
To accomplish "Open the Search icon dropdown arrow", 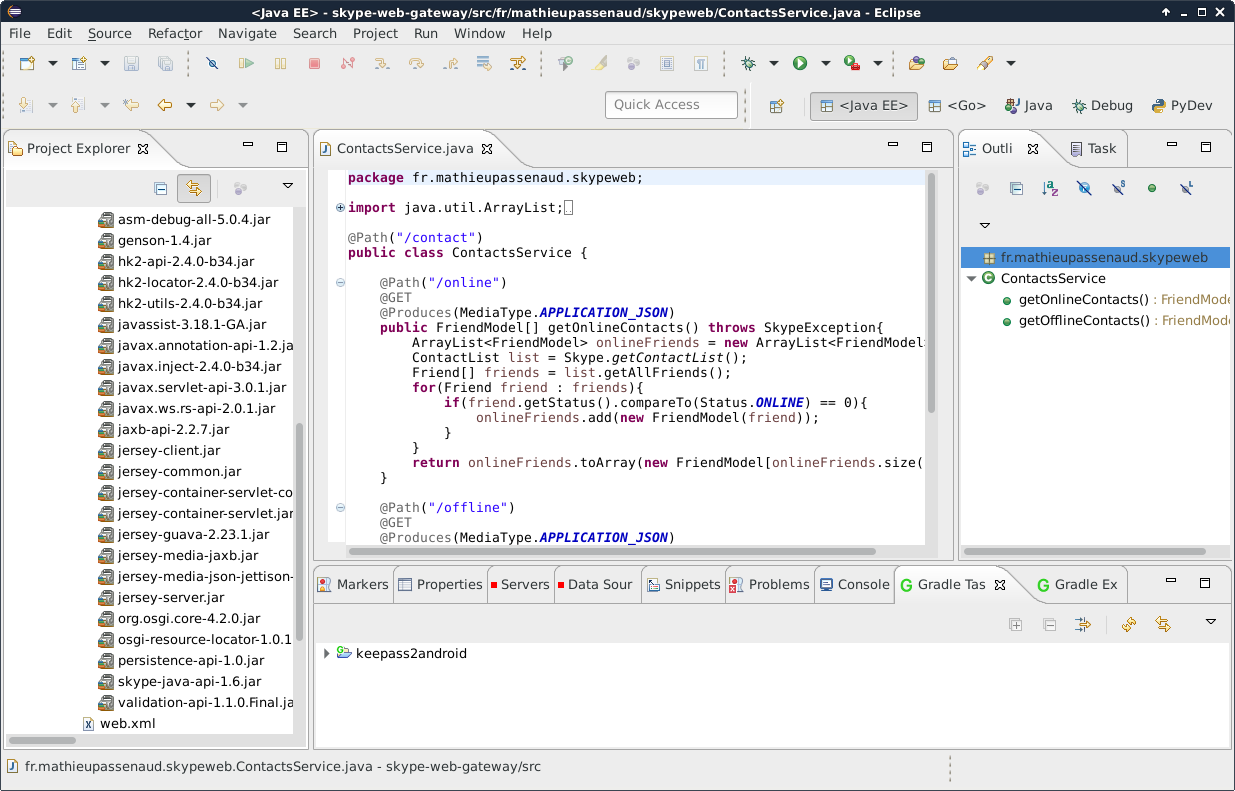I will click(1011, 63).
